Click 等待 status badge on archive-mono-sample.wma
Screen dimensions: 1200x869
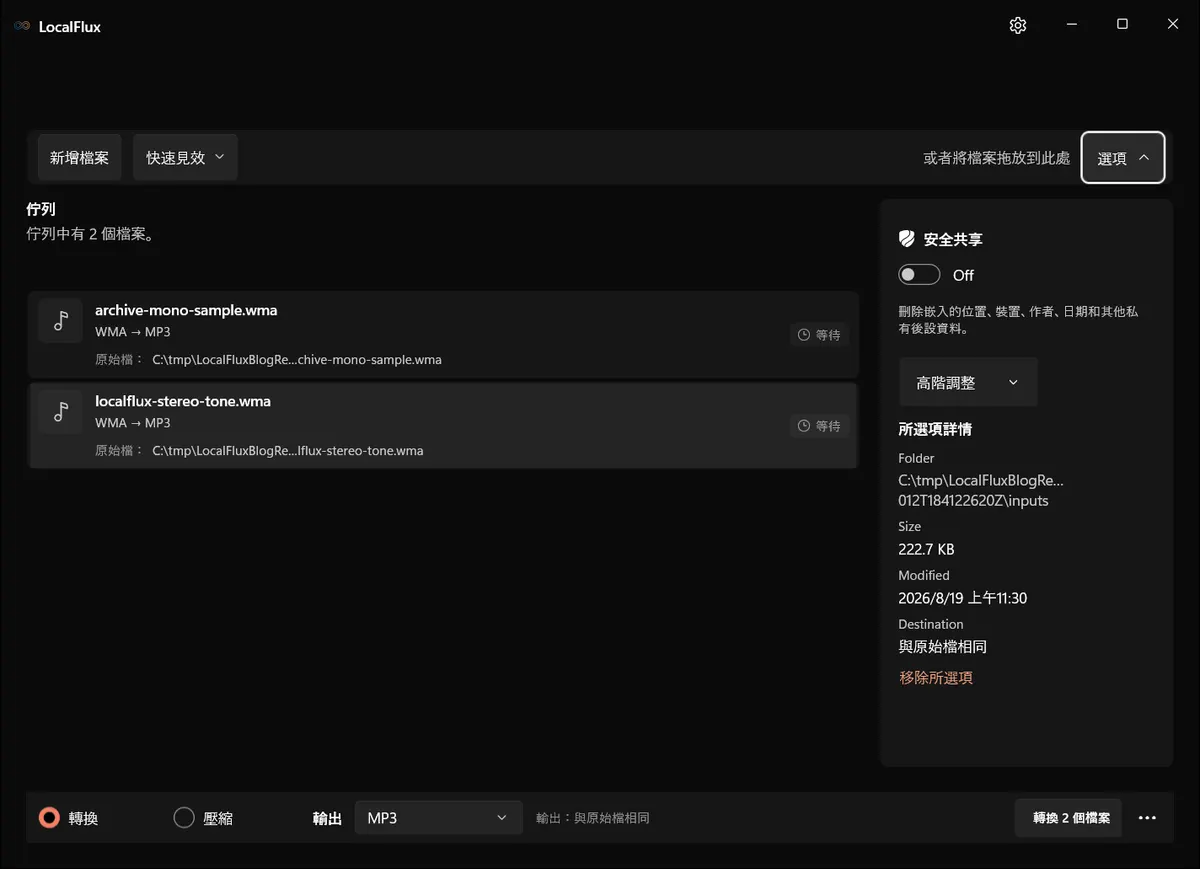pos(819,335)
